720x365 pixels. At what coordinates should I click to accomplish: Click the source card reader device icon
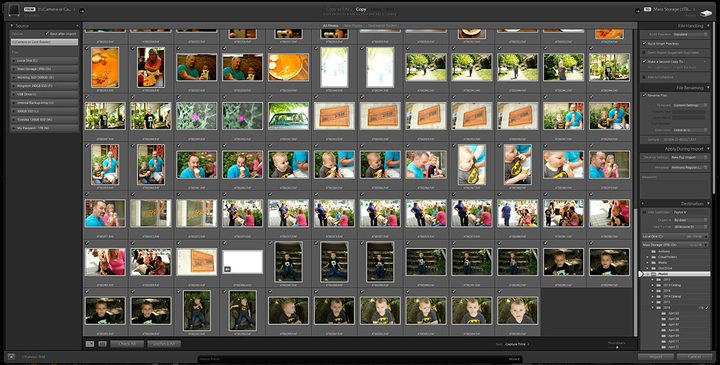[x=14, y=10]
